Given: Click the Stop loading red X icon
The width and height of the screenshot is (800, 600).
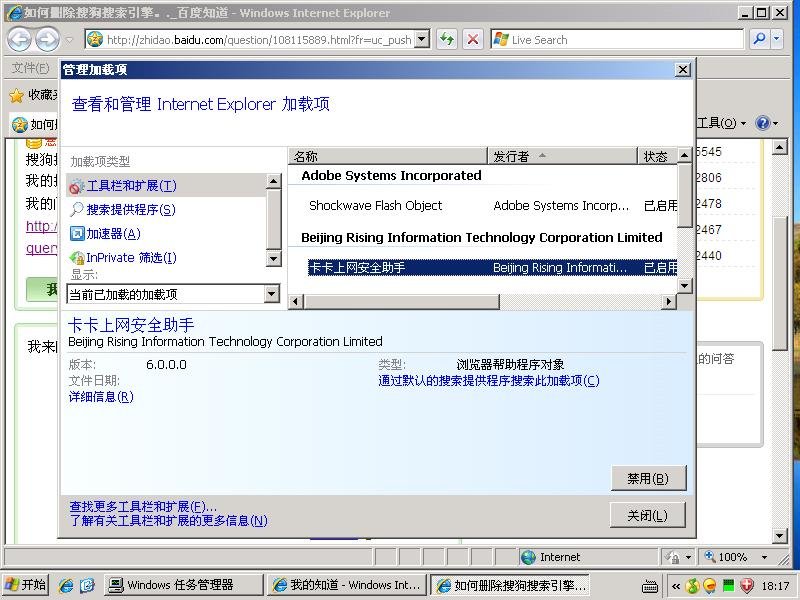Looking at the screenshot, I should point(473,40).
